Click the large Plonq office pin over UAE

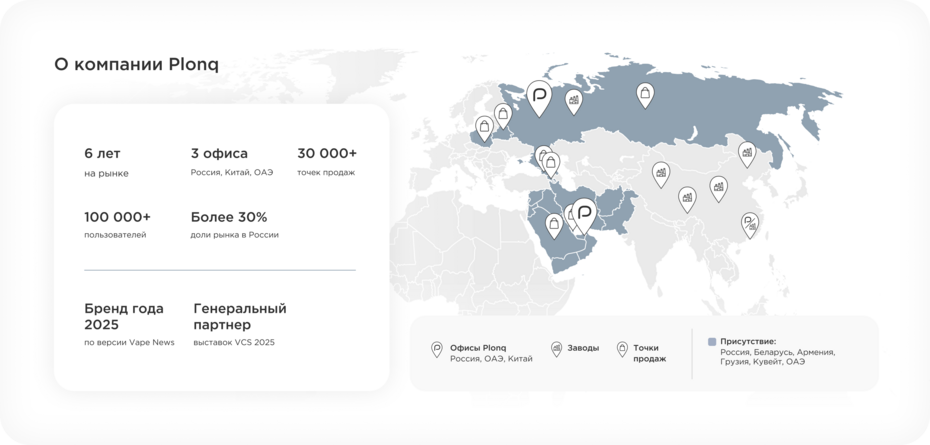584,215
